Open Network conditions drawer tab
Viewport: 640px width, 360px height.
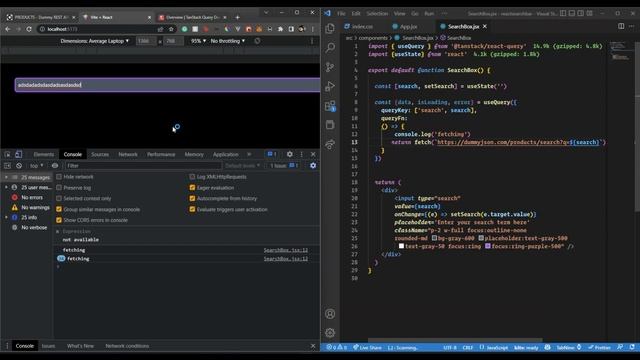pyautogui.click(x=127, y=346)
